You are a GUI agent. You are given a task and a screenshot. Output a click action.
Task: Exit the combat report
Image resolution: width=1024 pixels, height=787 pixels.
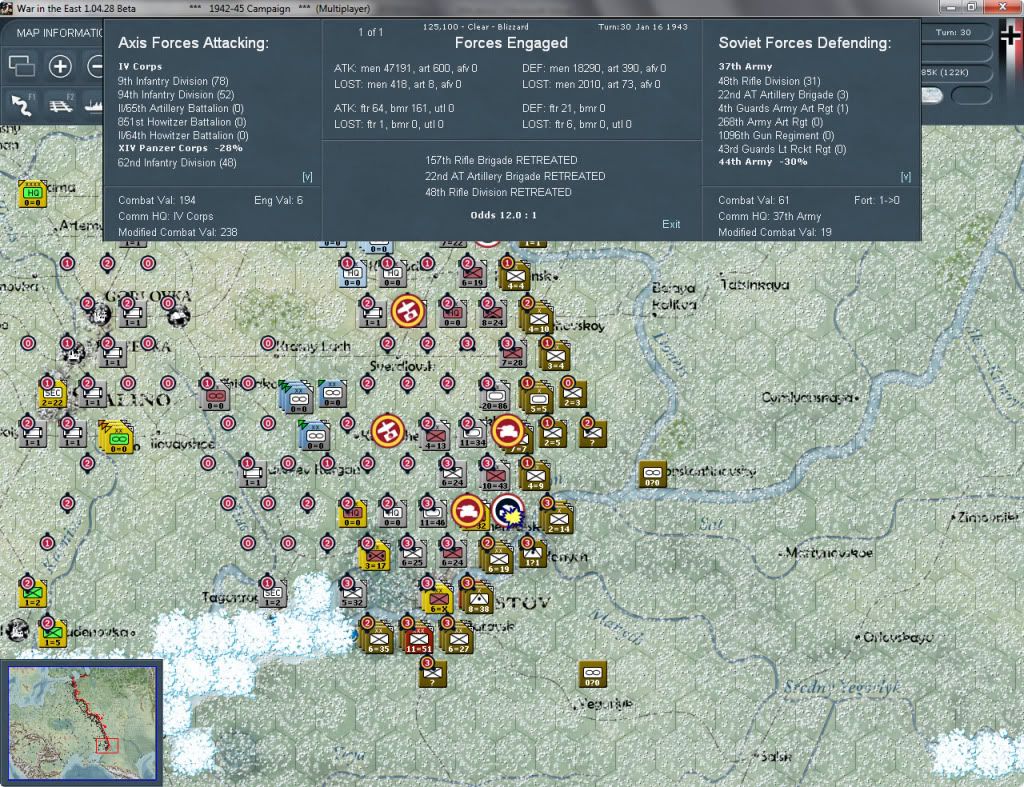[671, 224]
